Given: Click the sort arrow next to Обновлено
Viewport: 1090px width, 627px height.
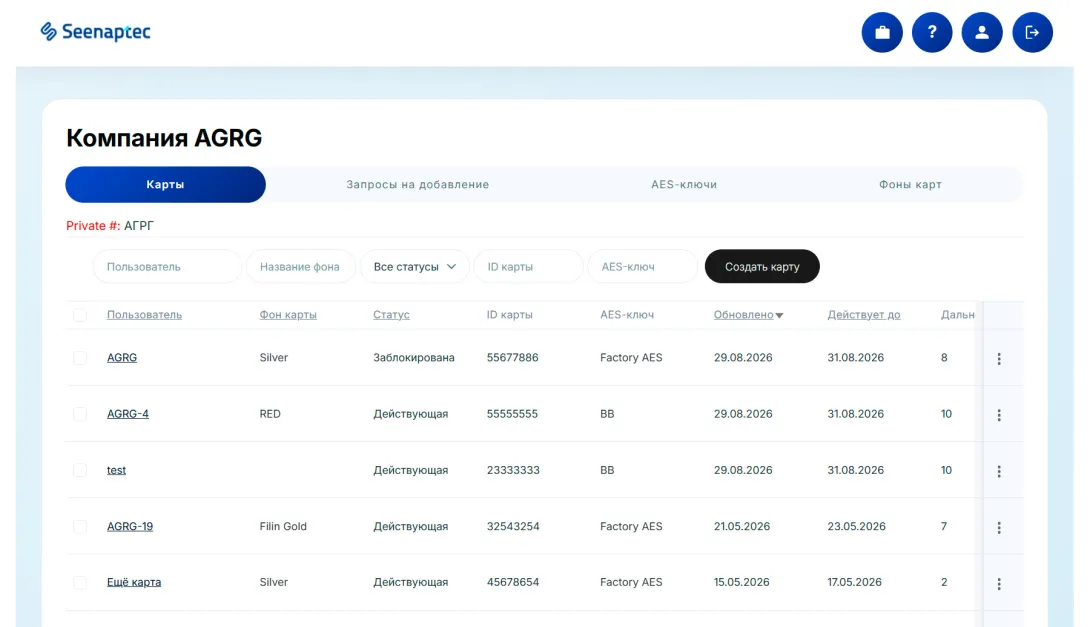Looking at the screenshot, I should (779, 316).
